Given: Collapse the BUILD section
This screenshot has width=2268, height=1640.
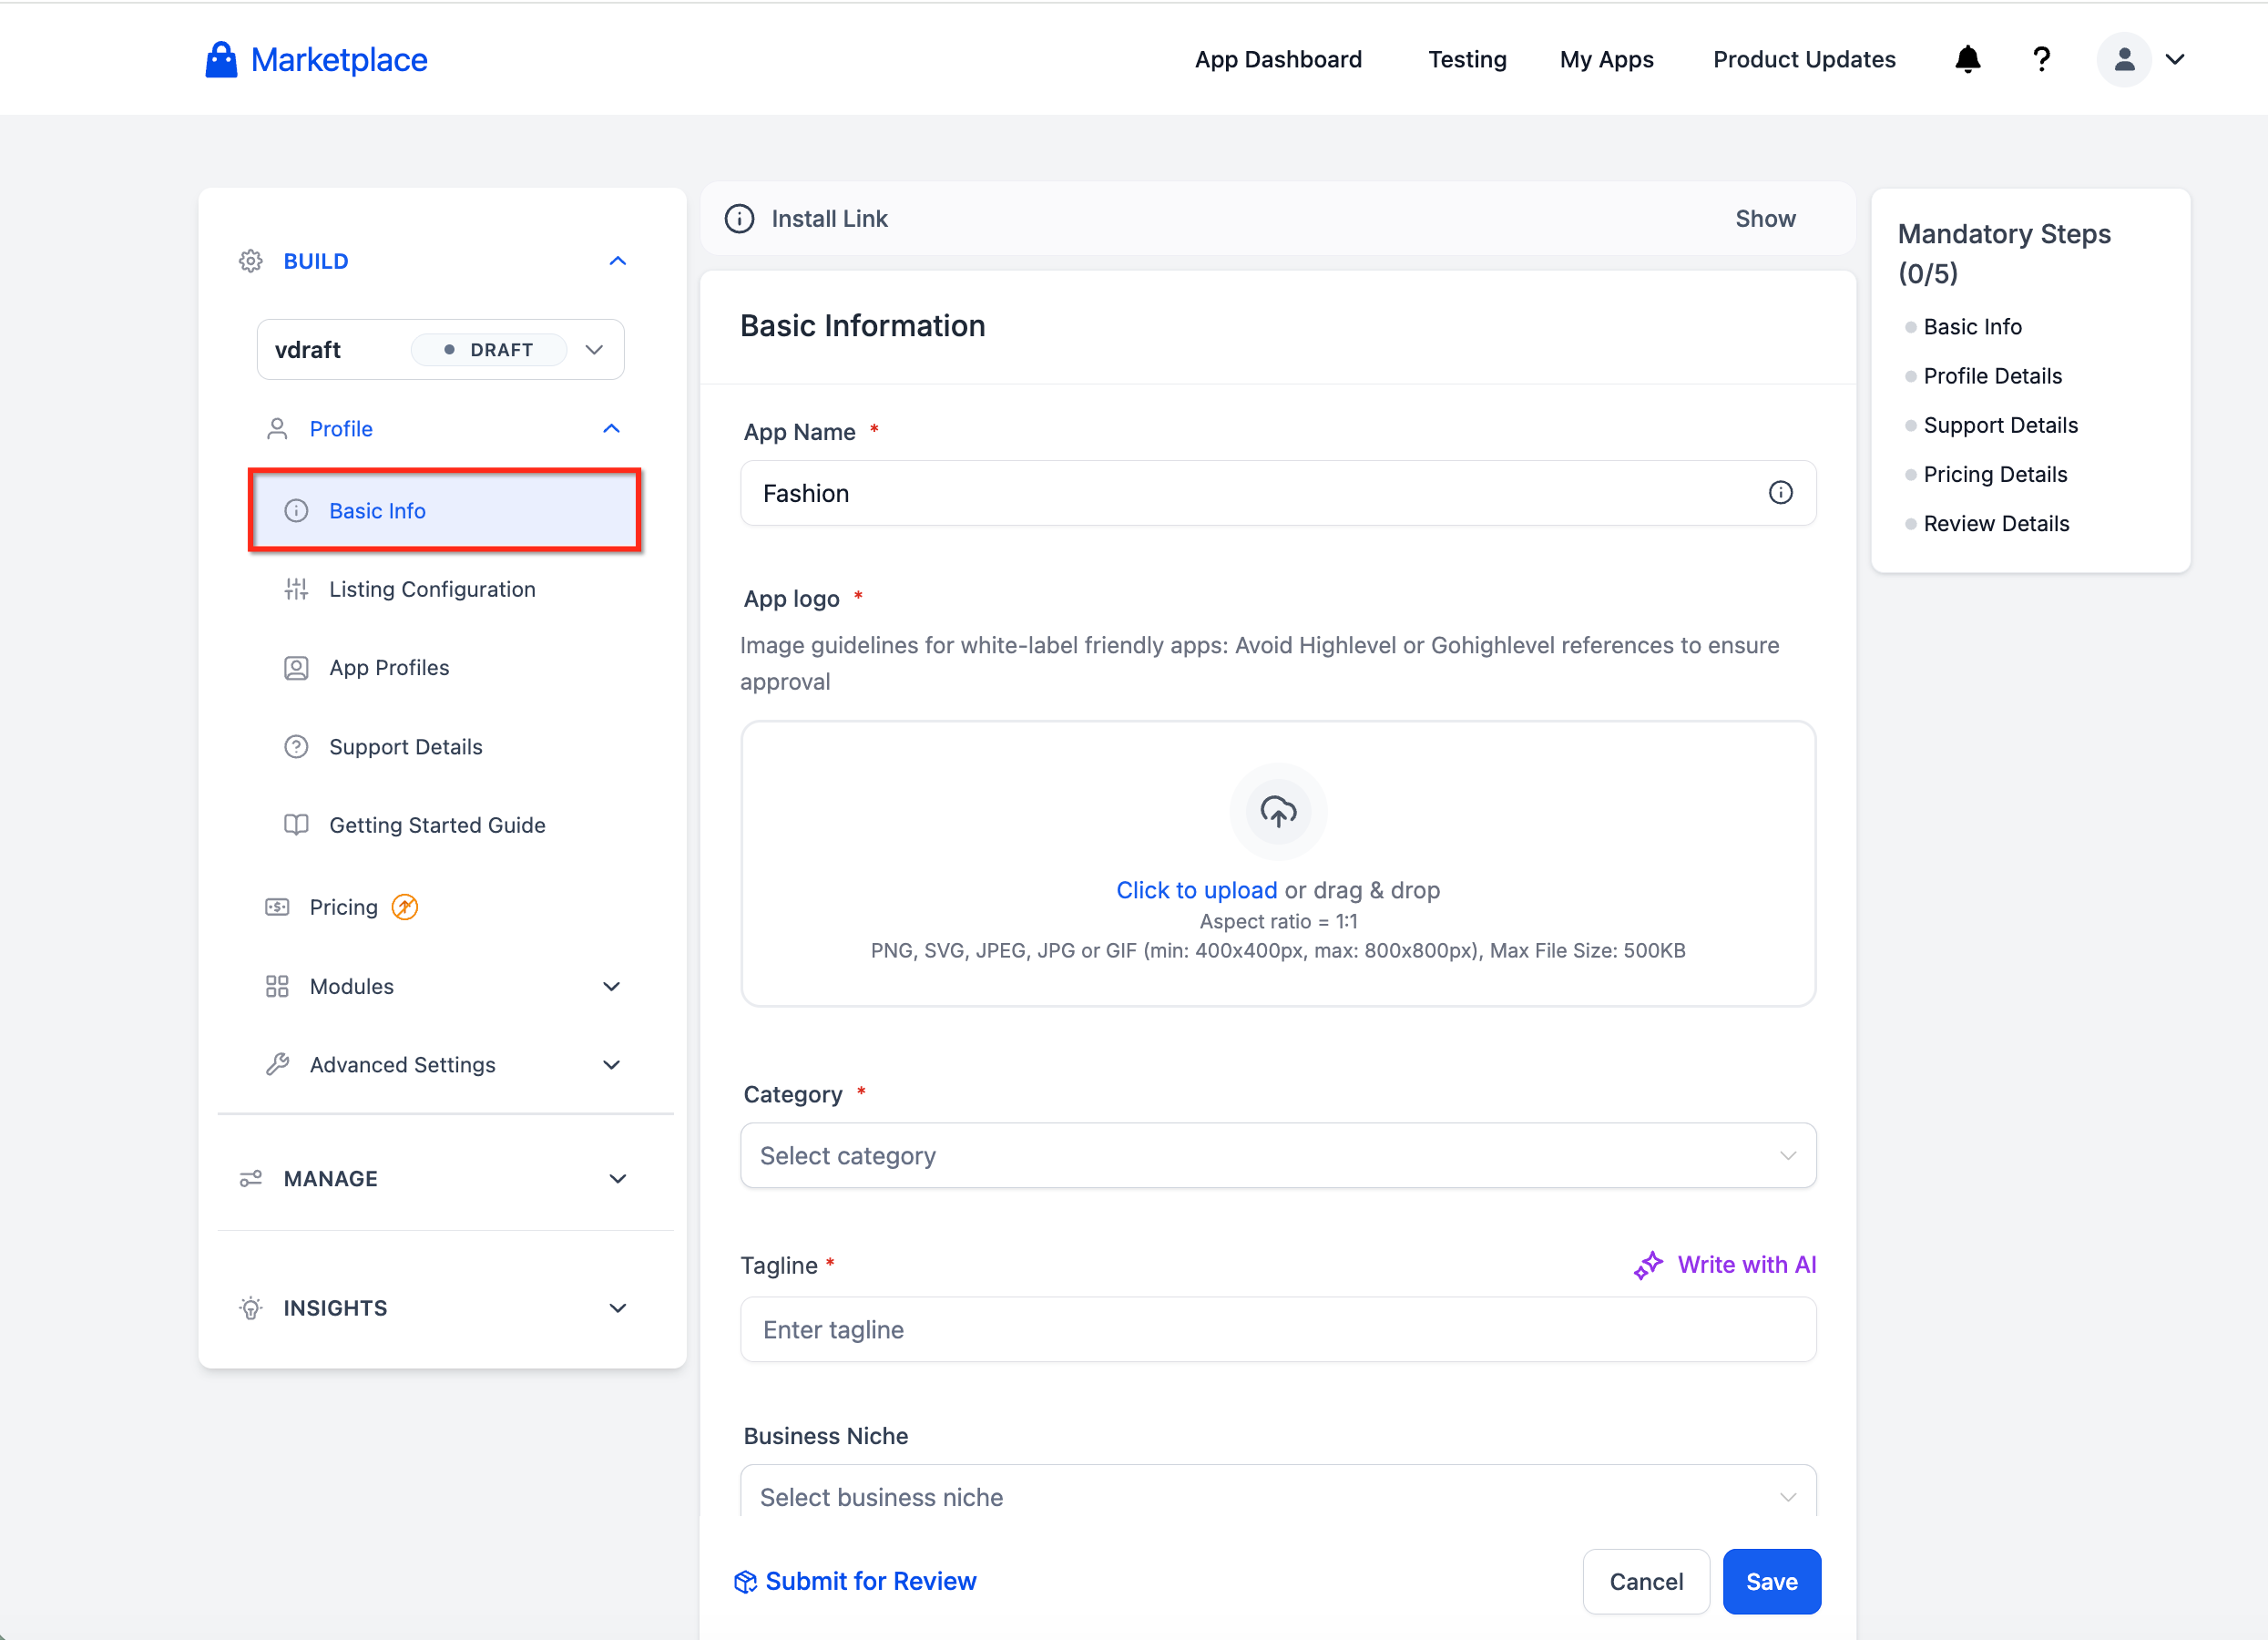Looking at the screenshot, I should 617,261.
